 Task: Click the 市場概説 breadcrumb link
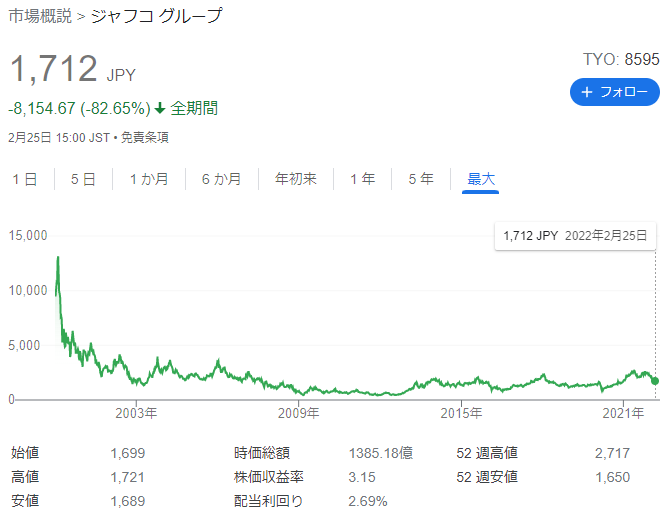[40, 16]
